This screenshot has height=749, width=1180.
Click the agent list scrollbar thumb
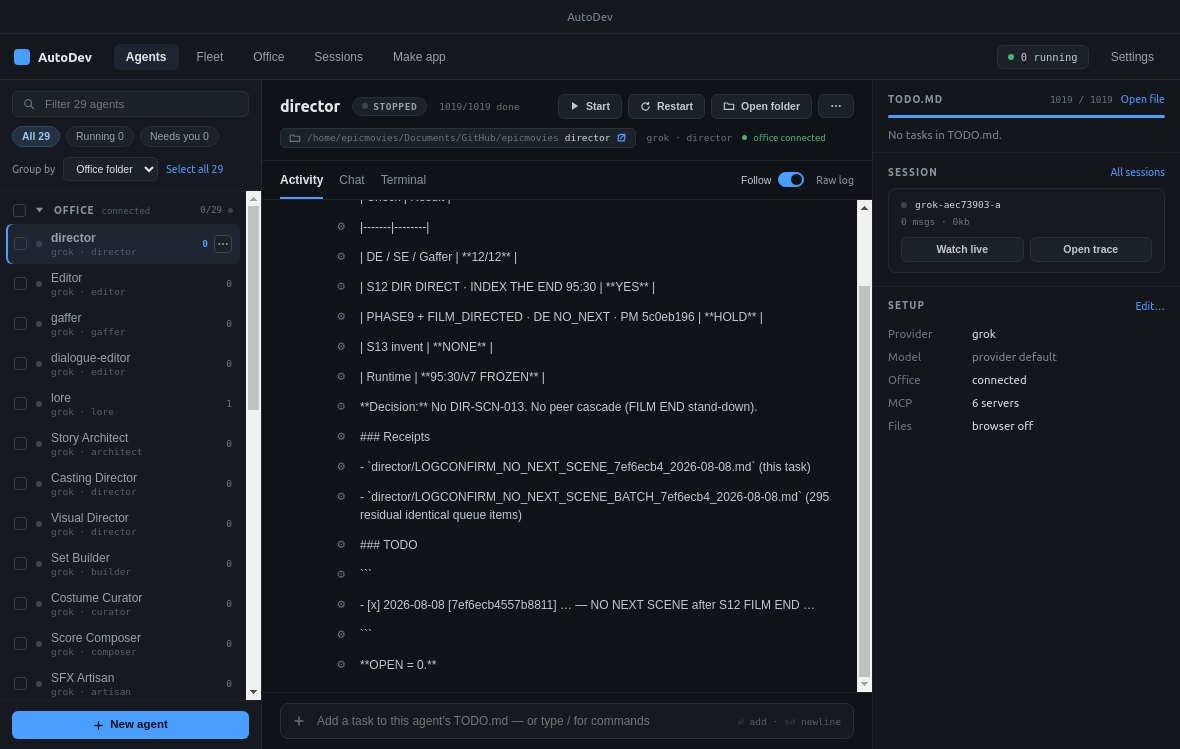click(253, 307)
